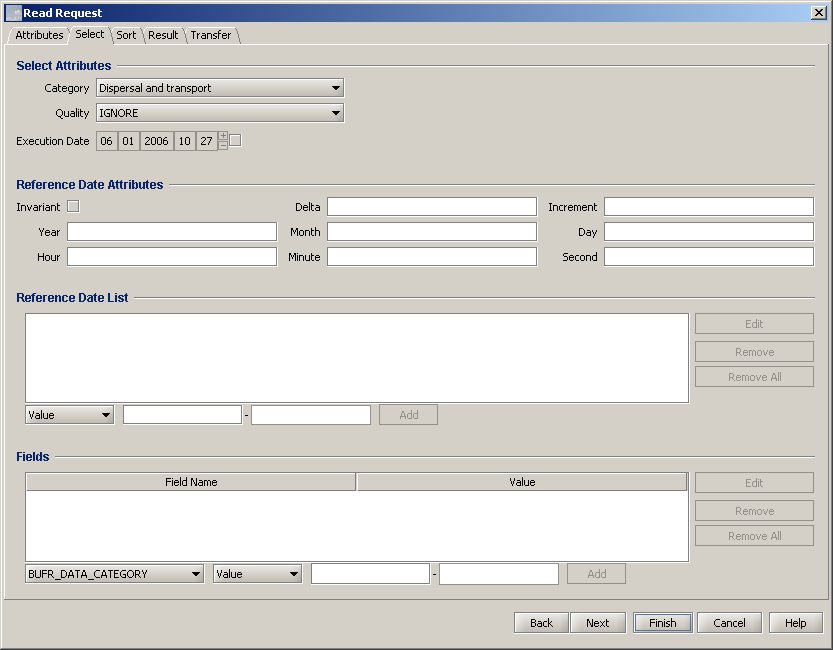
Task: Click Remove button in Fields section
Action: [x=754, y=510]
